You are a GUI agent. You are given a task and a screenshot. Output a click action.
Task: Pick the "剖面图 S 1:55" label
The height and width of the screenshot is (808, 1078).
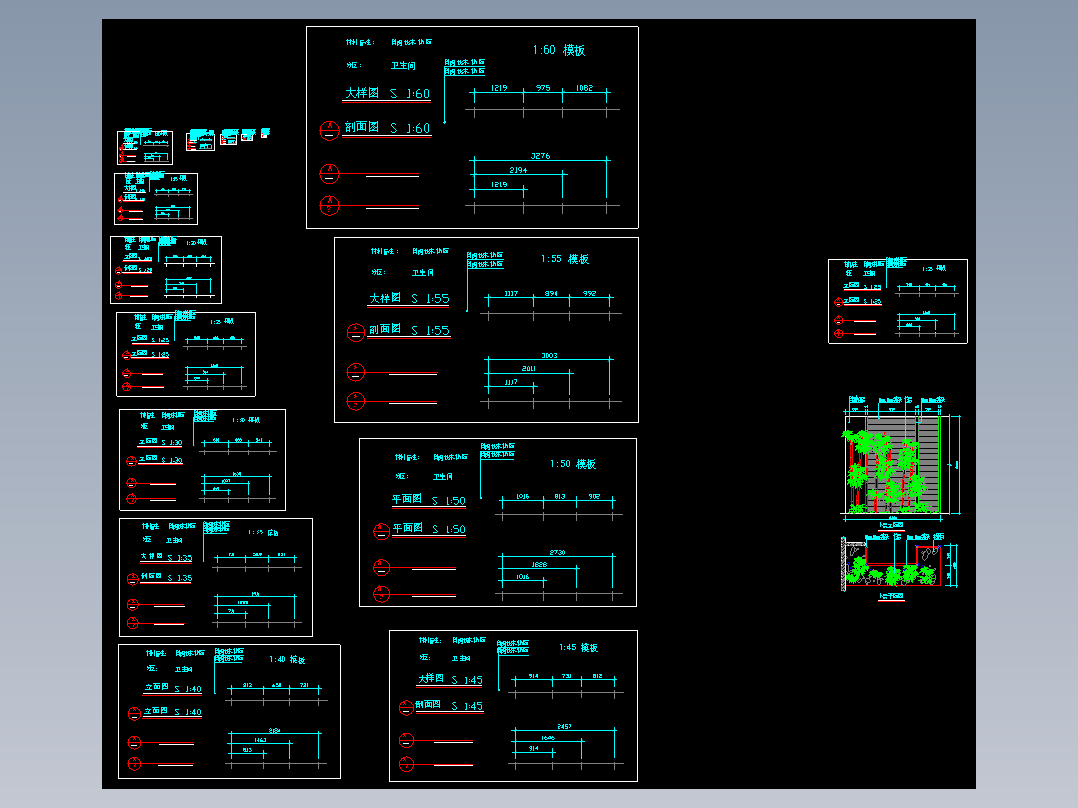409,330
